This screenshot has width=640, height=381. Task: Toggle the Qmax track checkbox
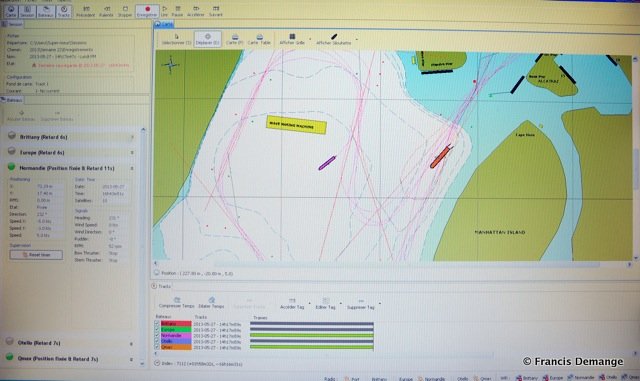tap(157, 347)
